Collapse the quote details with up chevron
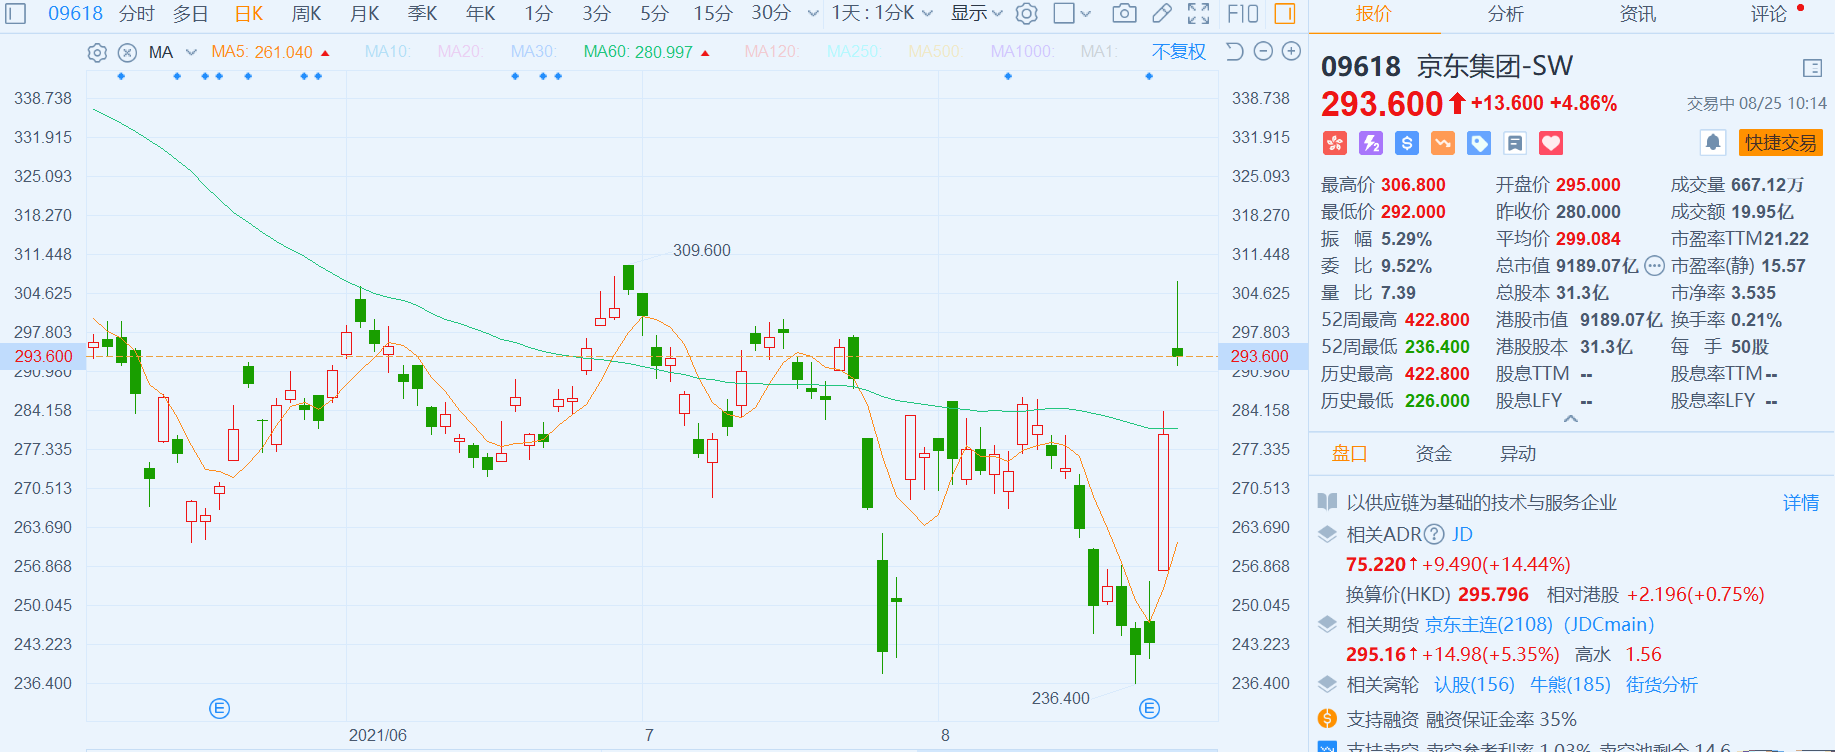 click(x=1571, y=420)
